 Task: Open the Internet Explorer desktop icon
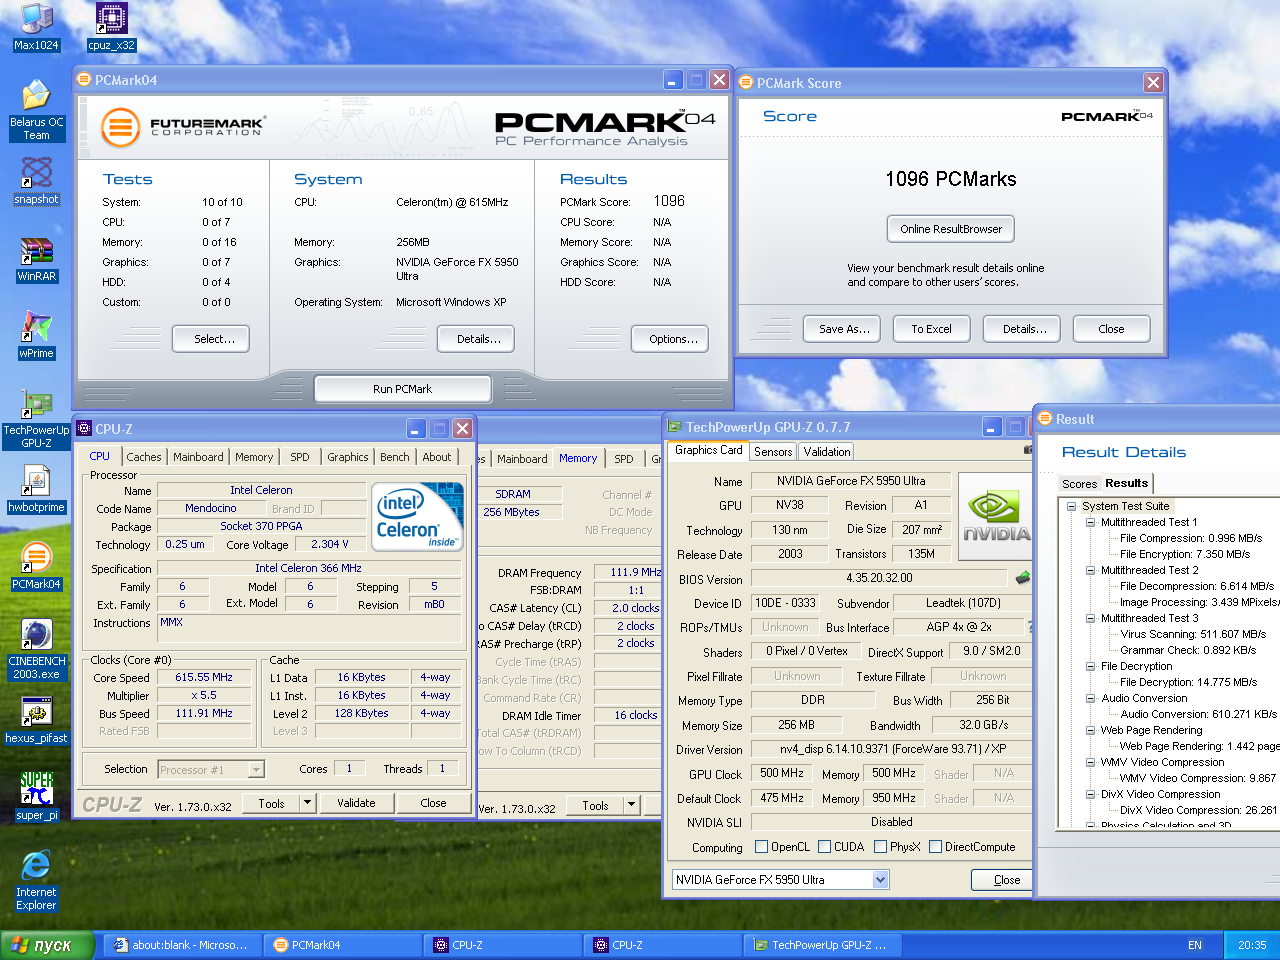[36, 880]
